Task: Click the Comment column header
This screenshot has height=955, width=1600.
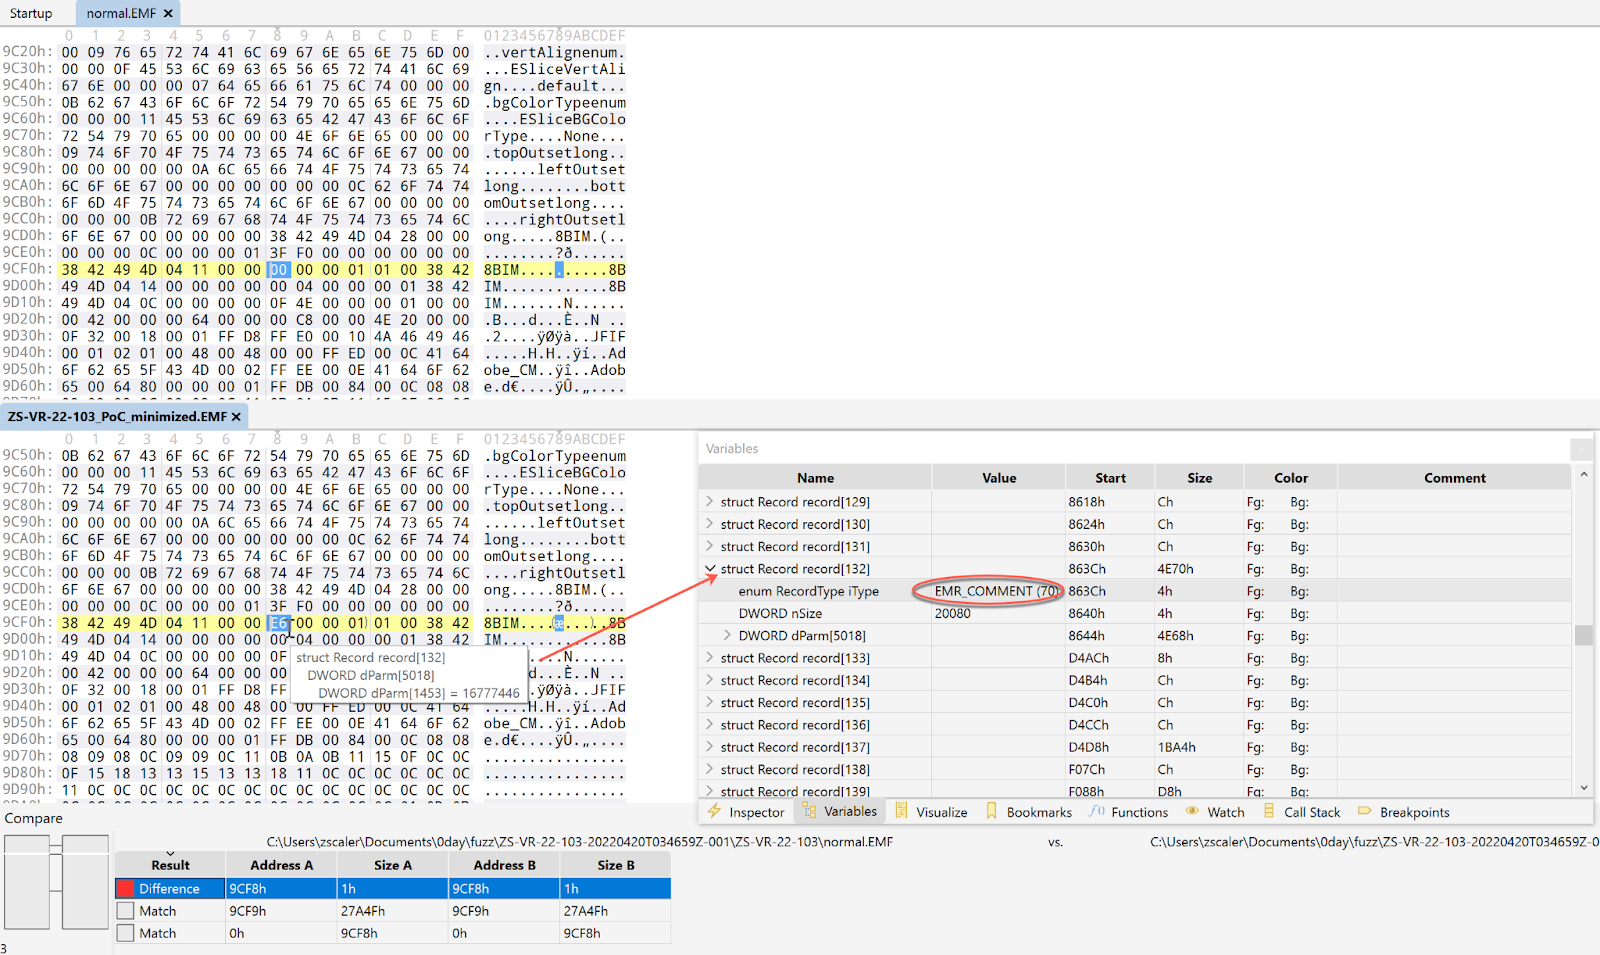Action: [x=1454, y=478]
